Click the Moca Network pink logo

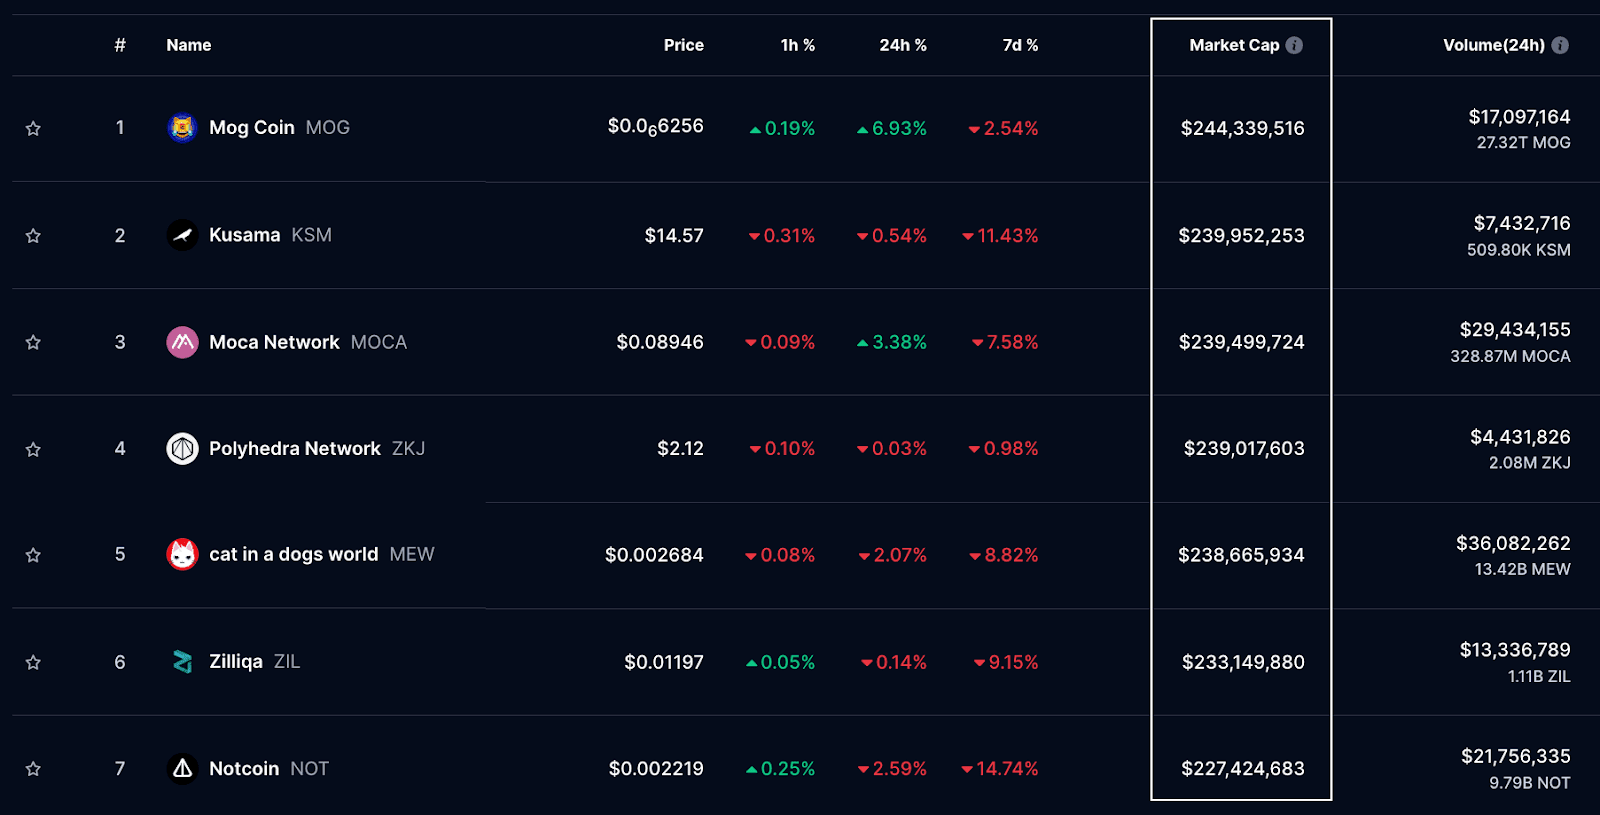tap(182, 342)
